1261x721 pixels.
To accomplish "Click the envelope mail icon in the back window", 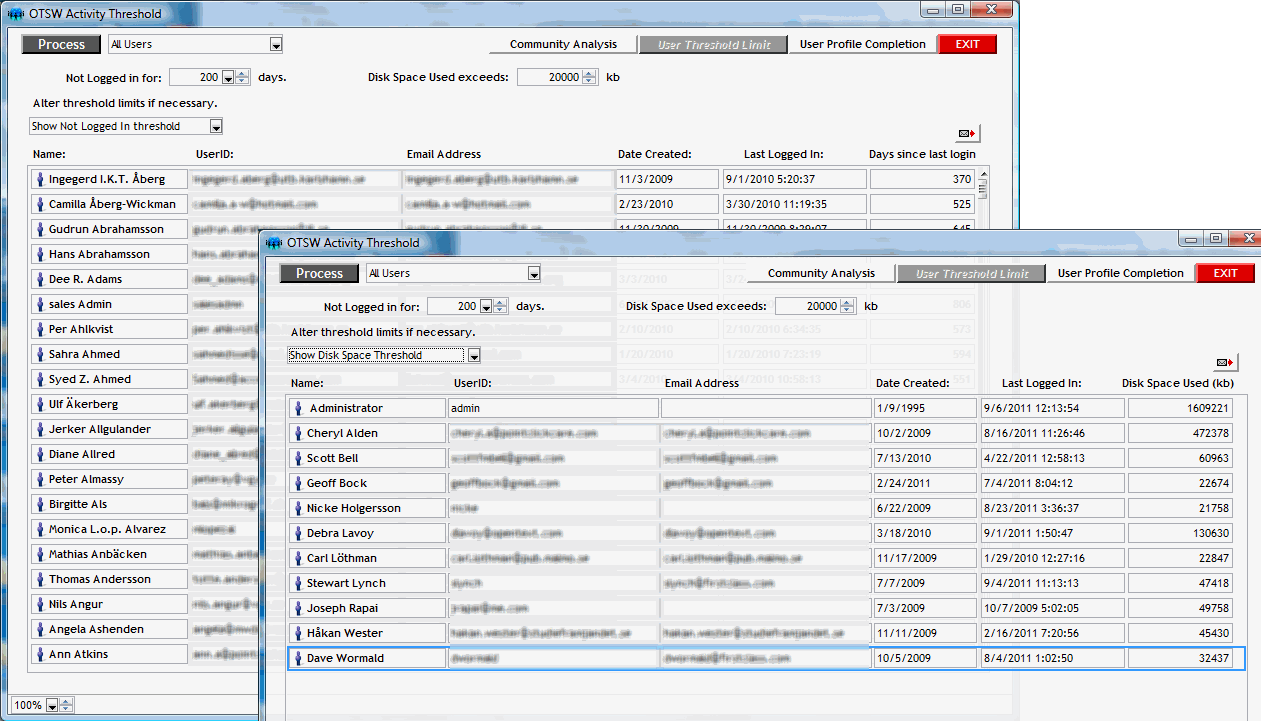I will coord(967,133).
